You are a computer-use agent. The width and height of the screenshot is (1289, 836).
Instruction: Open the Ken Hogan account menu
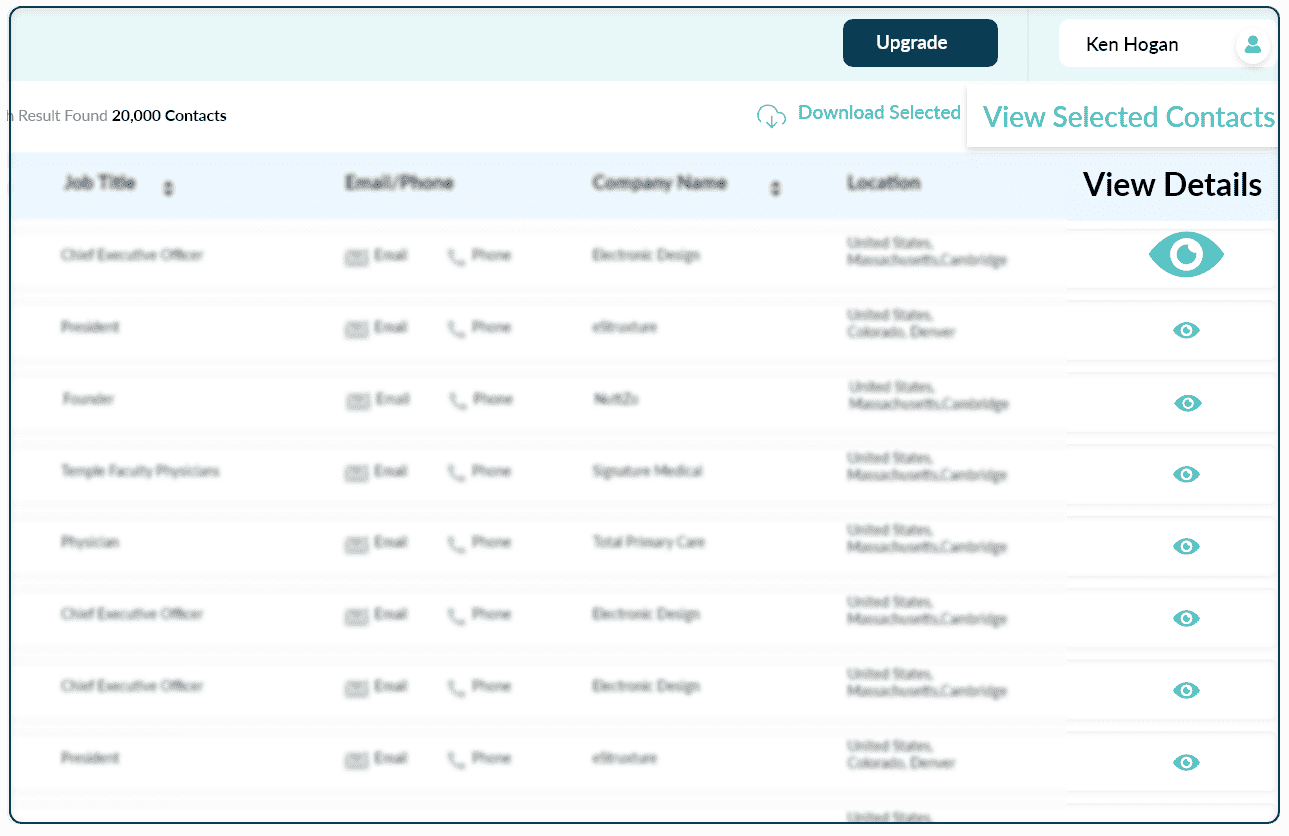point(1132,45)
